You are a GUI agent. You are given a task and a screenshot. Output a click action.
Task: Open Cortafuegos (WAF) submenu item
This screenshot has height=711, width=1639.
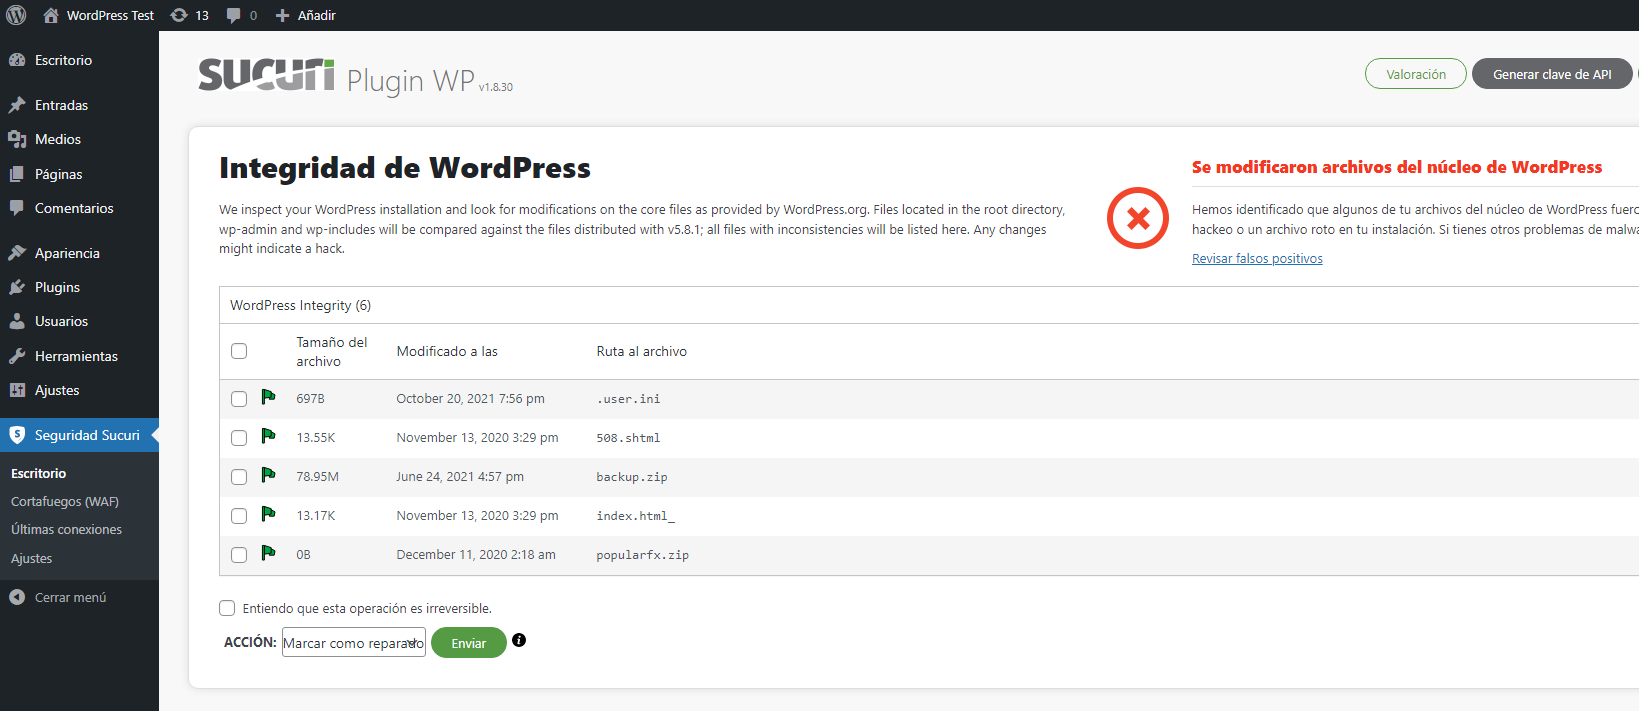[x=65, y=501]
